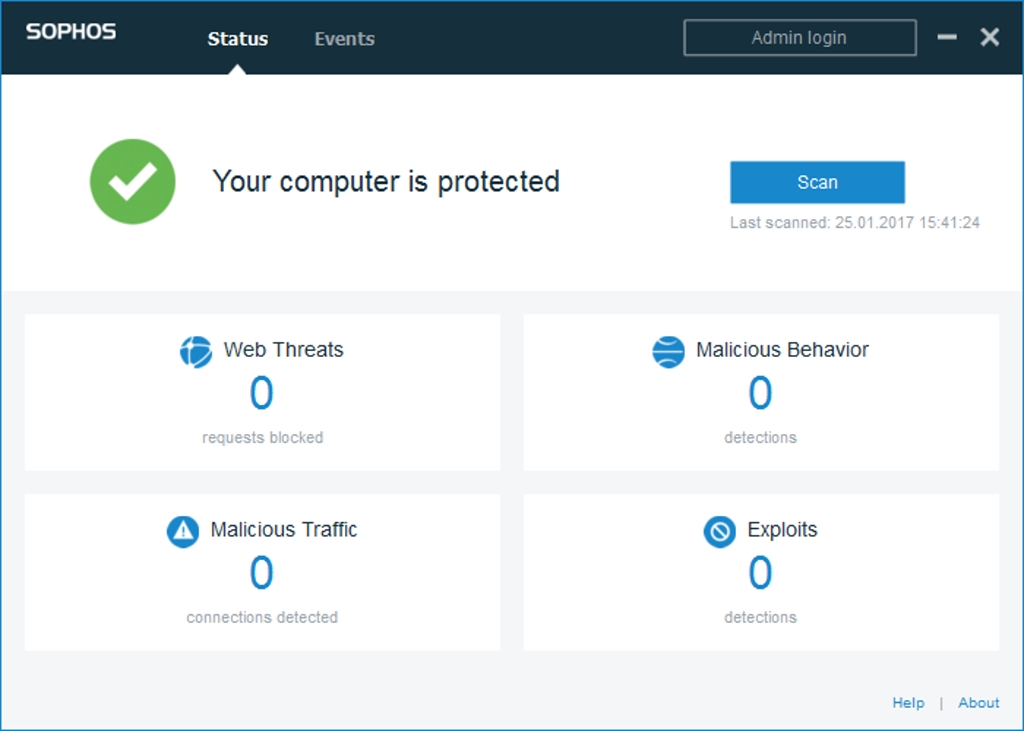Click the Sophos logo
Screen dimensions: 1024x731
(x=71, y=32)
